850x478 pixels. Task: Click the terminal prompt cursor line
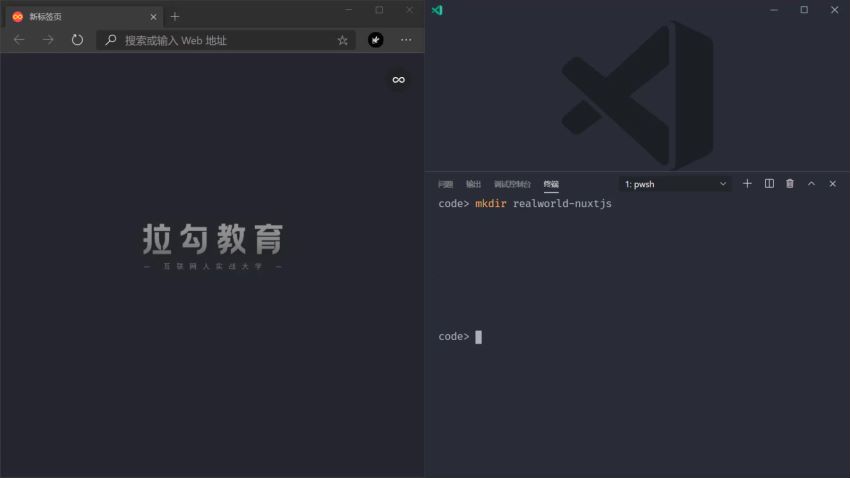[x=460, y=337]
